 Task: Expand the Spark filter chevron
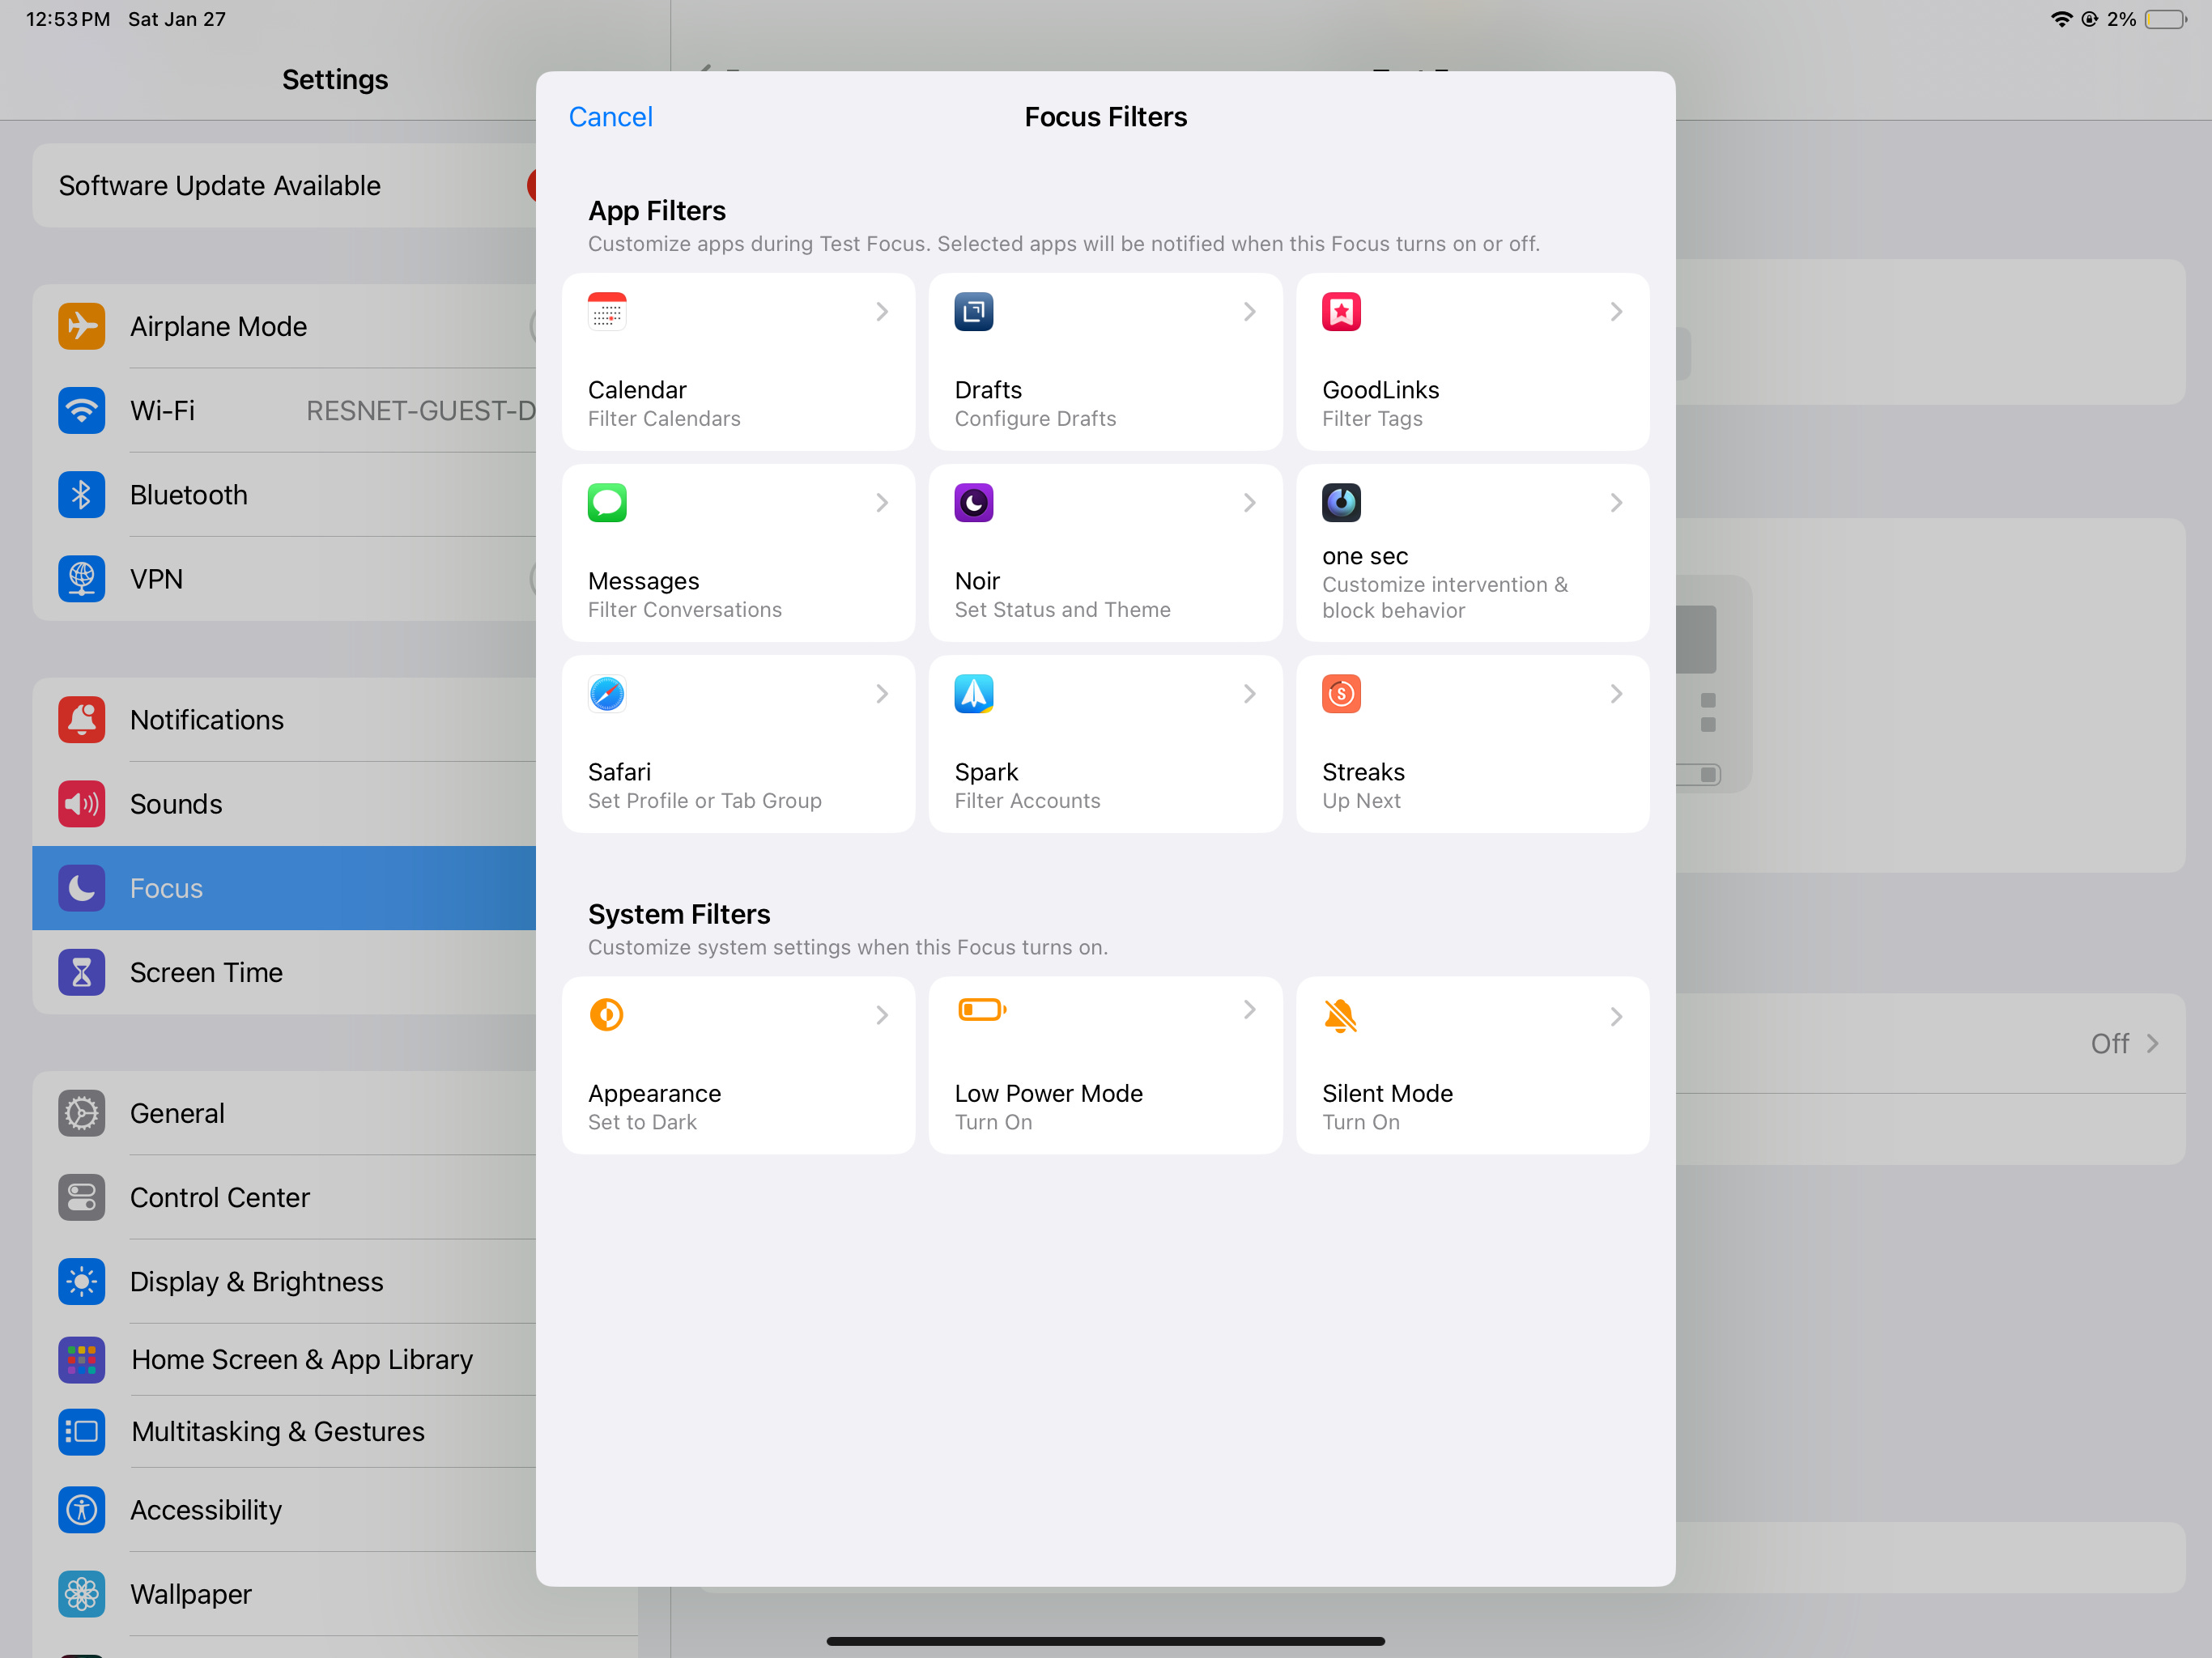[x=1249, y=694]
